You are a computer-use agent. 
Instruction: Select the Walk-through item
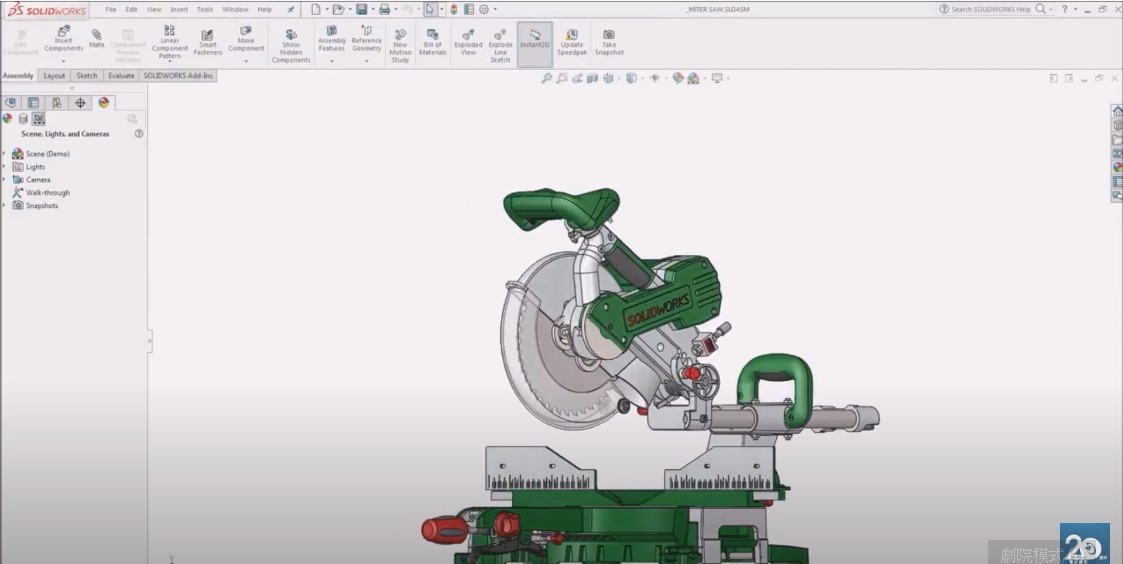click(42, 192)
